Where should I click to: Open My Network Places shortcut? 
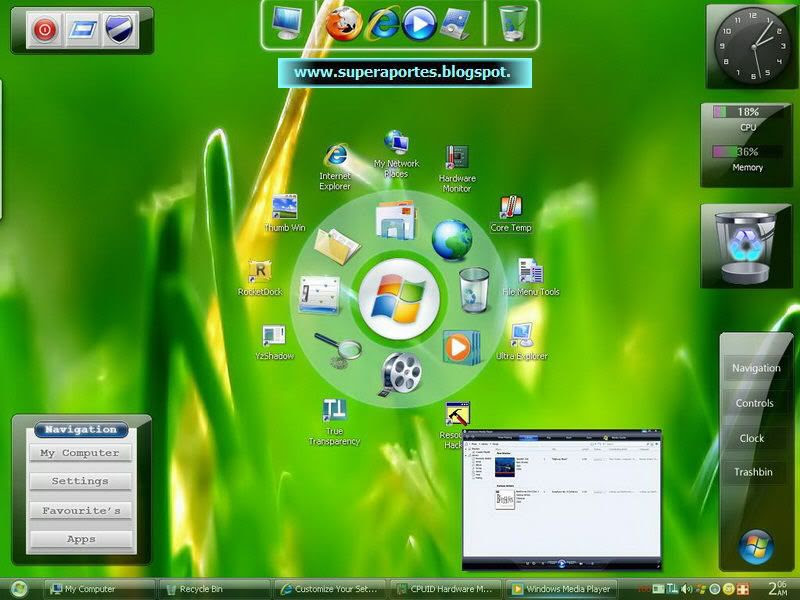[396, 154]
